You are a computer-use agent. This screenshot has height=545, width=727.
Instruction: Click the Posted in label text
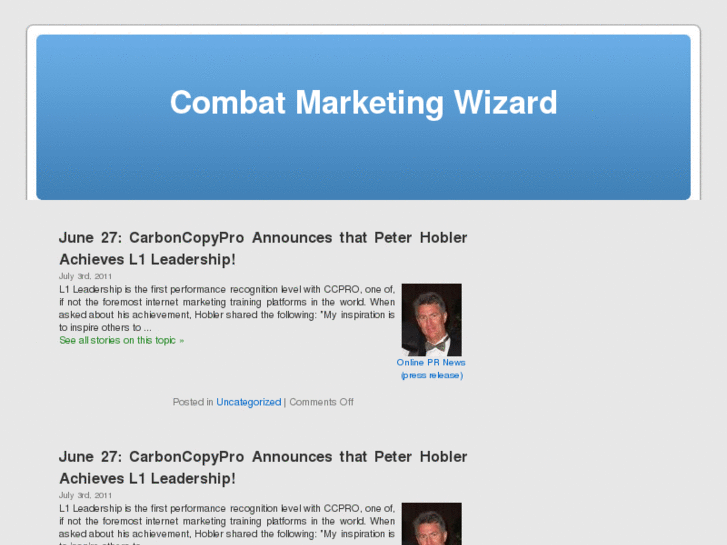(x=193, y=402)
